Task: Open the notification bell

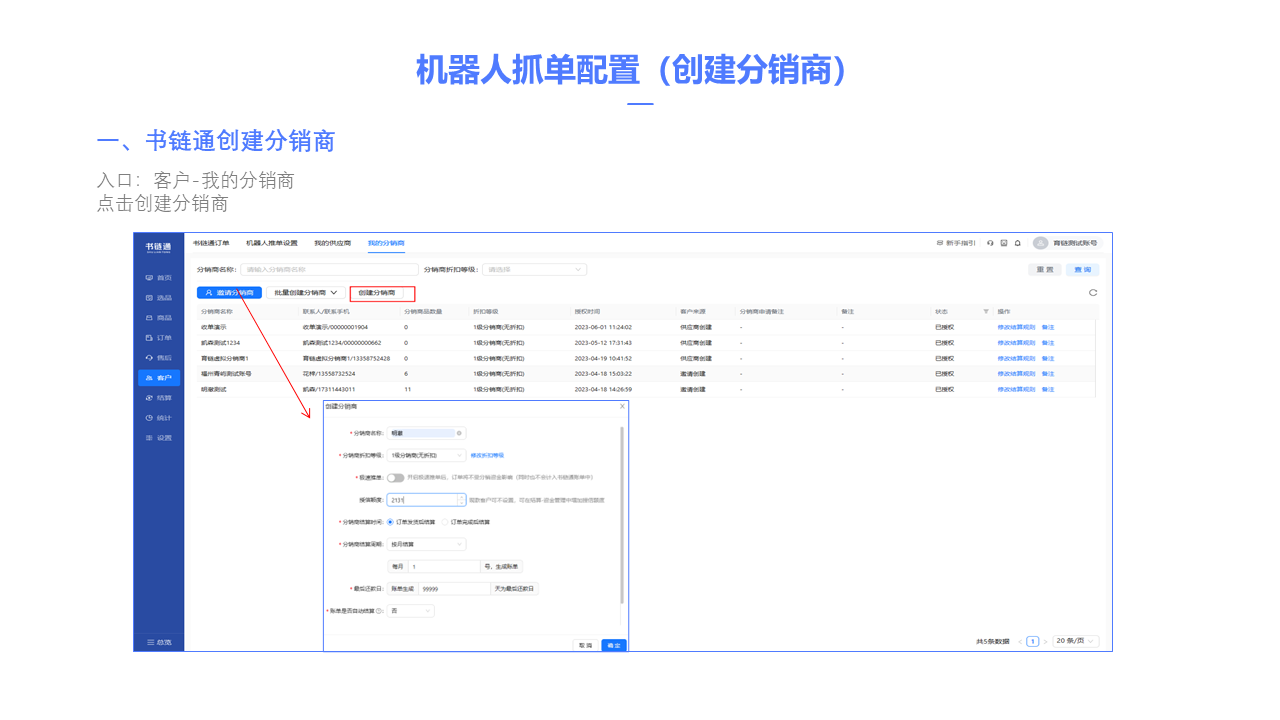Action: [x=1018, y=243]
